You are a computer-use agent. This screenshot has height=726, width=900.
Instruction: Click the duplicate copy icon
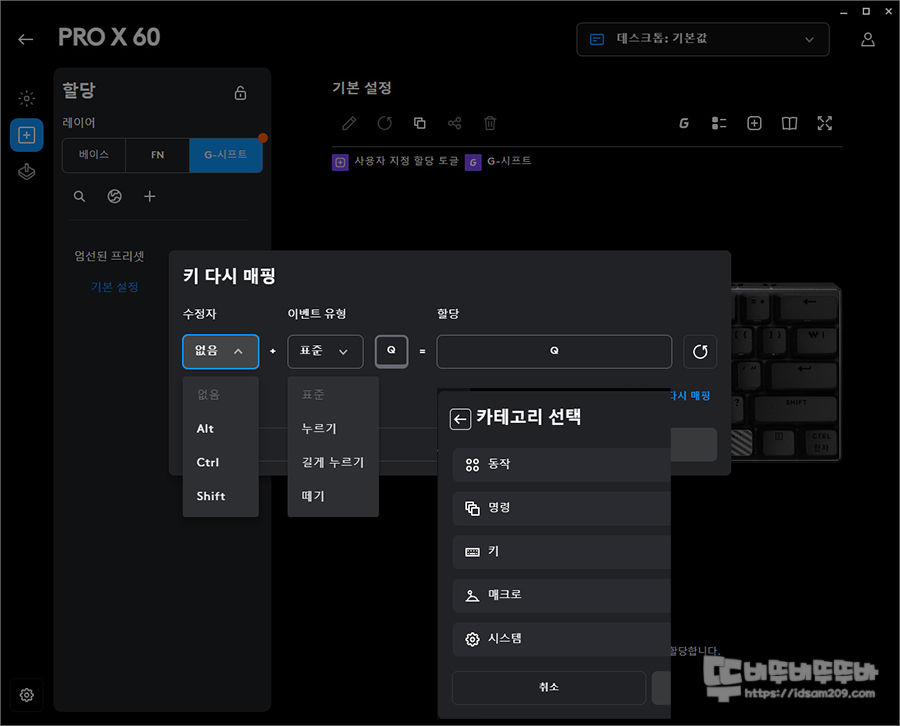(420, 123)
